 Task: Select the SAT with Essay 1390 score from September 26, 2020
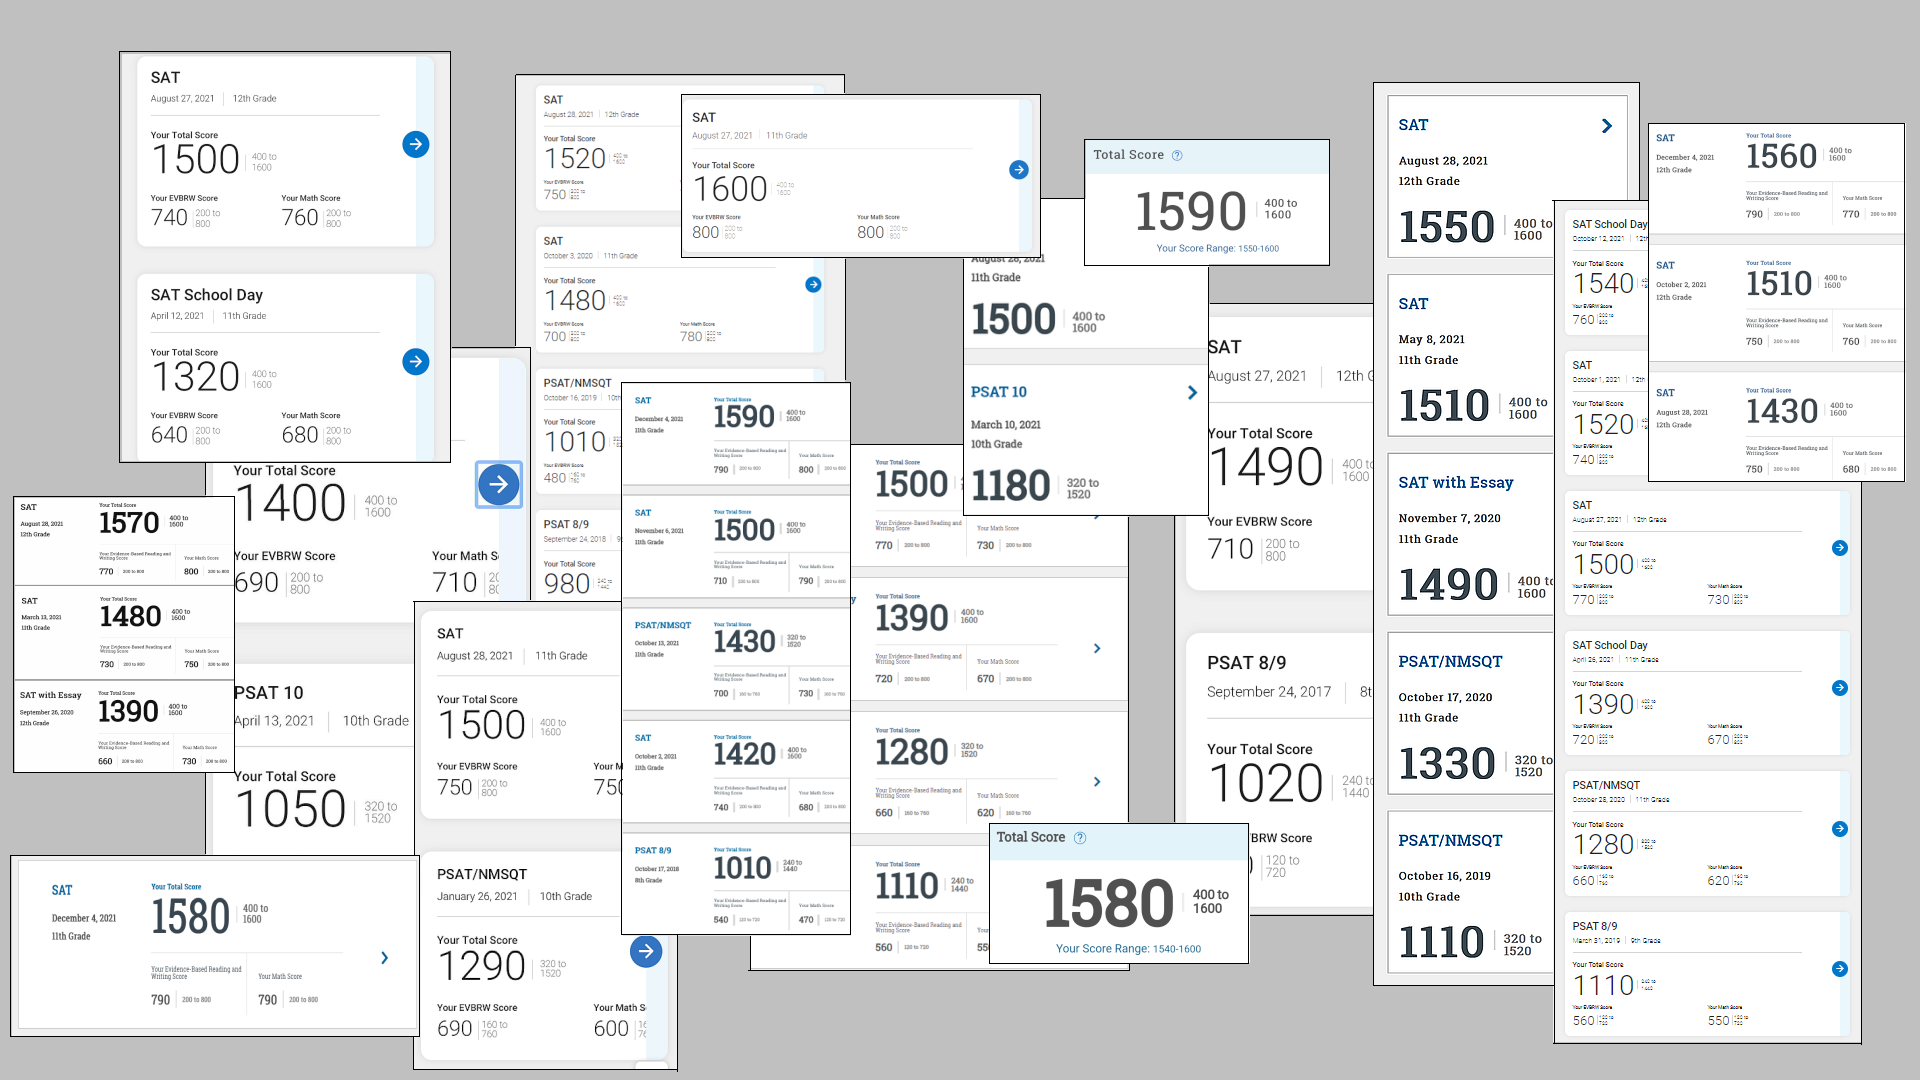point(128,712)
